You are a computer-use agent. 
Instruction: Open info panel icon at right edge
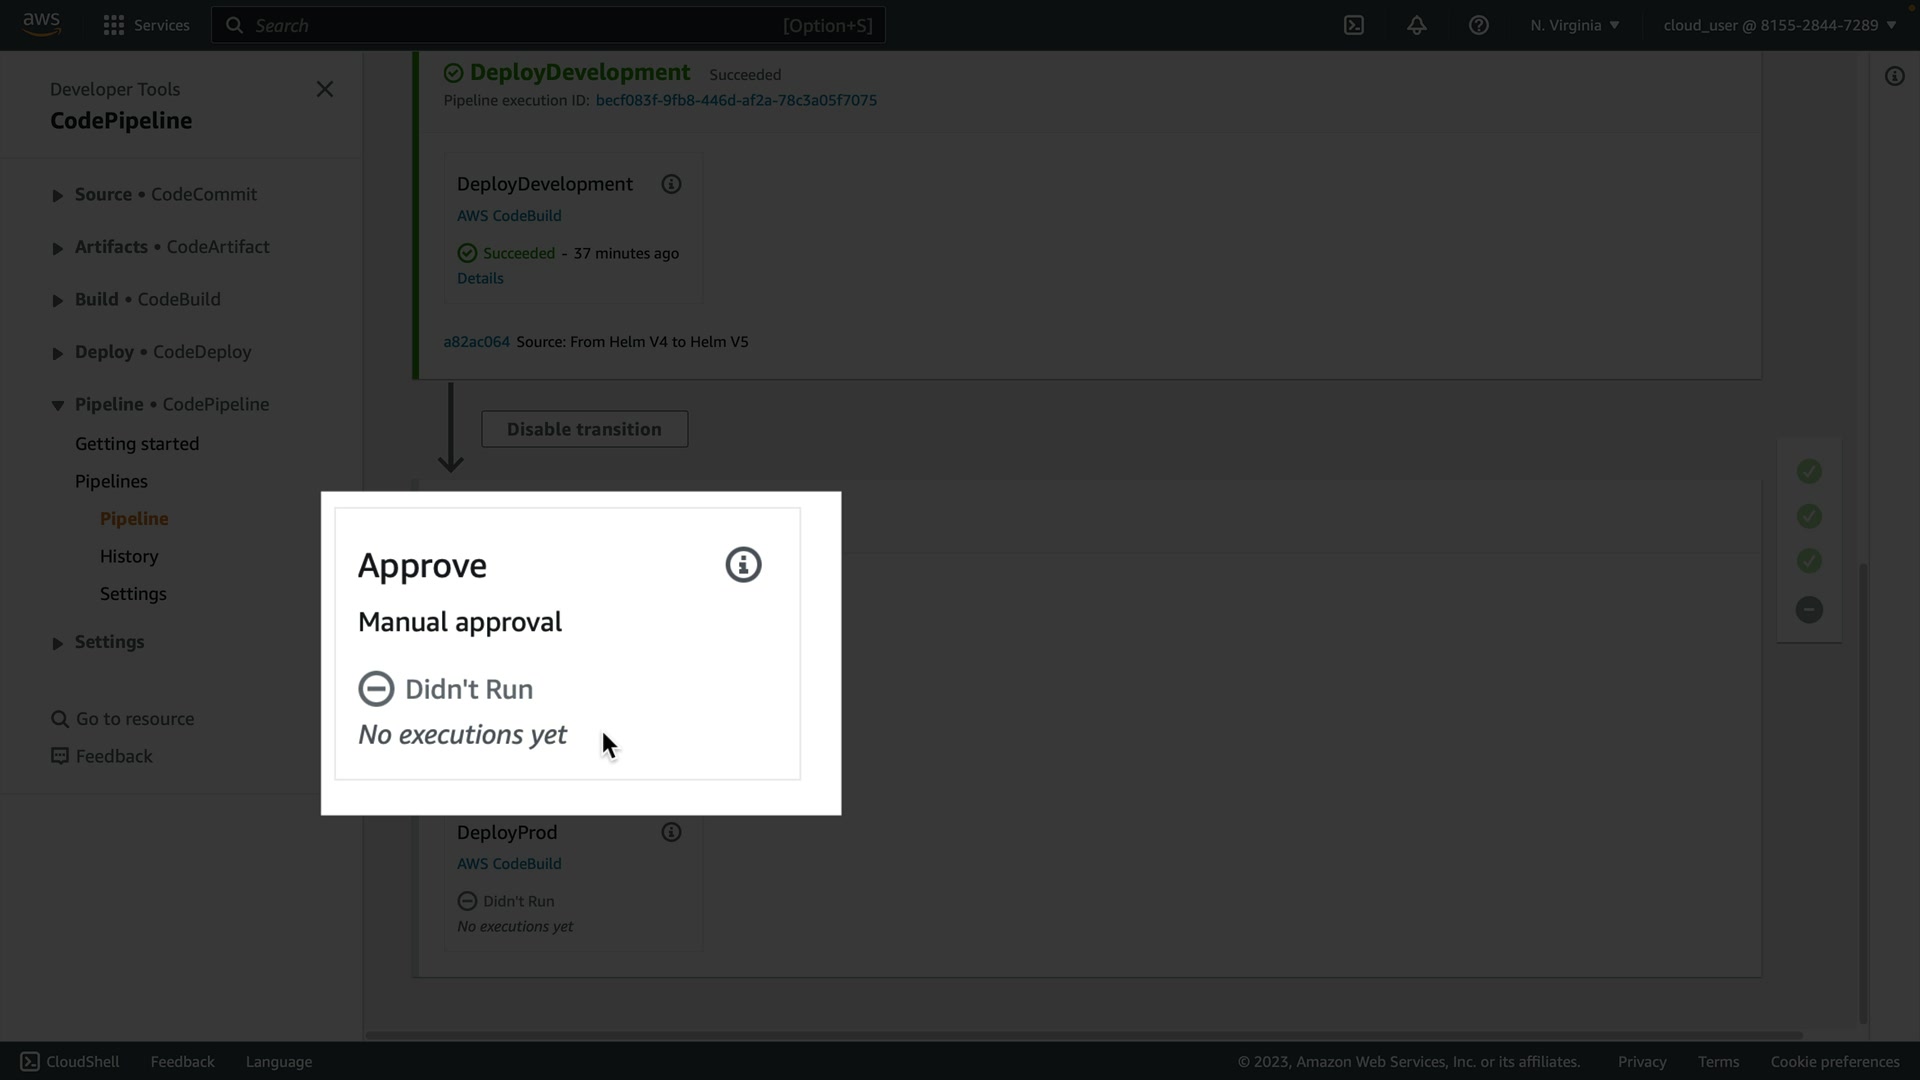click(1894, 76)
